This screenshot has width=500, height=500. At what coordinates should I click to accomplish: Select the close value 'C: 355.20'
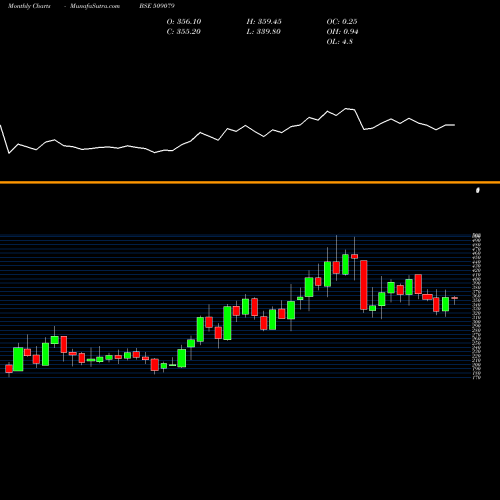[x=183, y=32]
